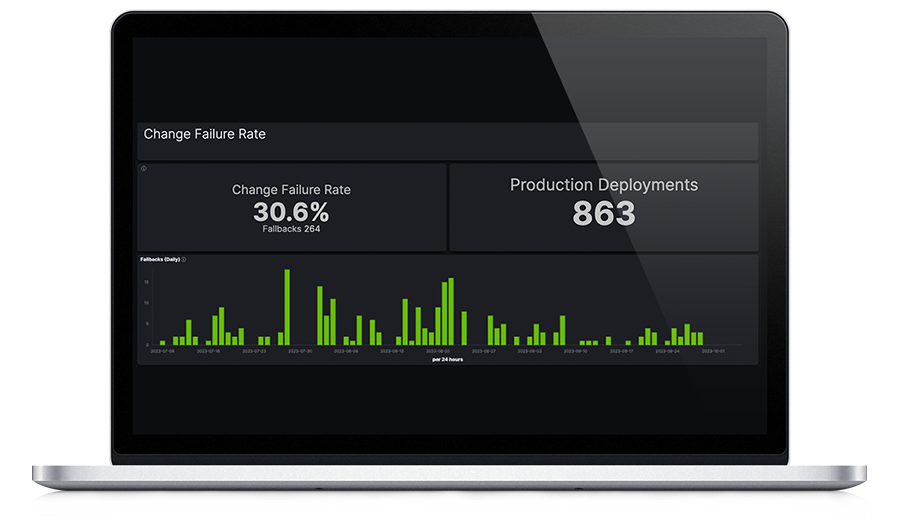Click the Fallbacks (Daily) chart title
This screenshot has width=900, height=516.
[159, 259]
